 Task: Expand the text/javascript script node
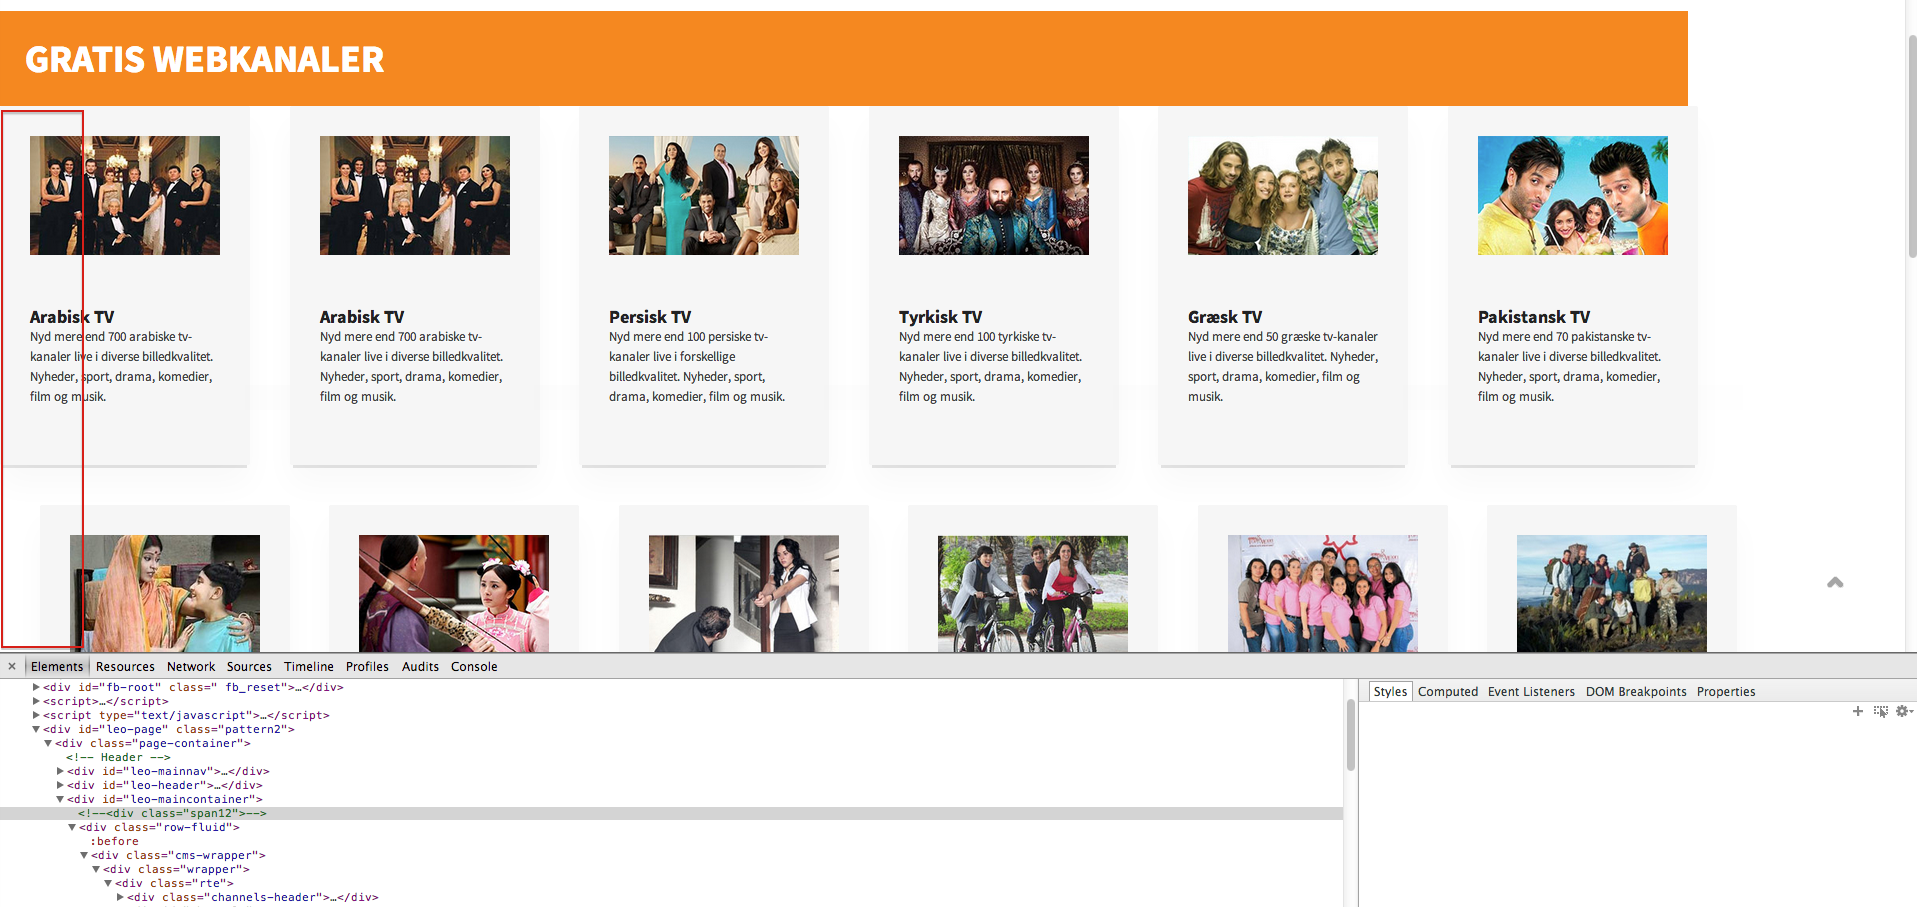(x=36, y=715)
